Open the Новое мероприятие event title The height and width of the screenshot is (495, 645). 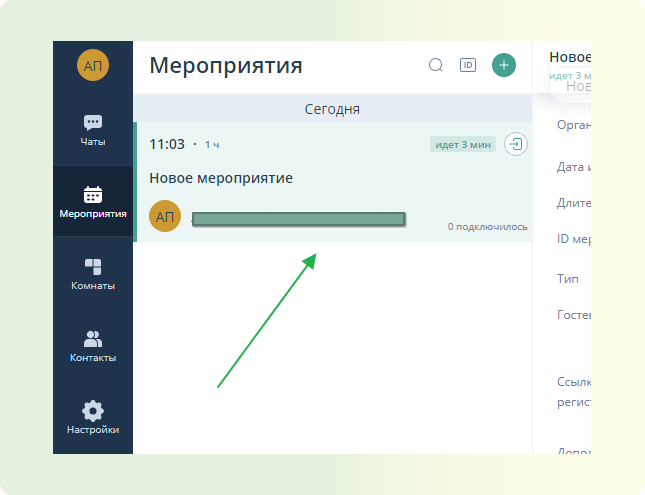[x=221, y=178]
